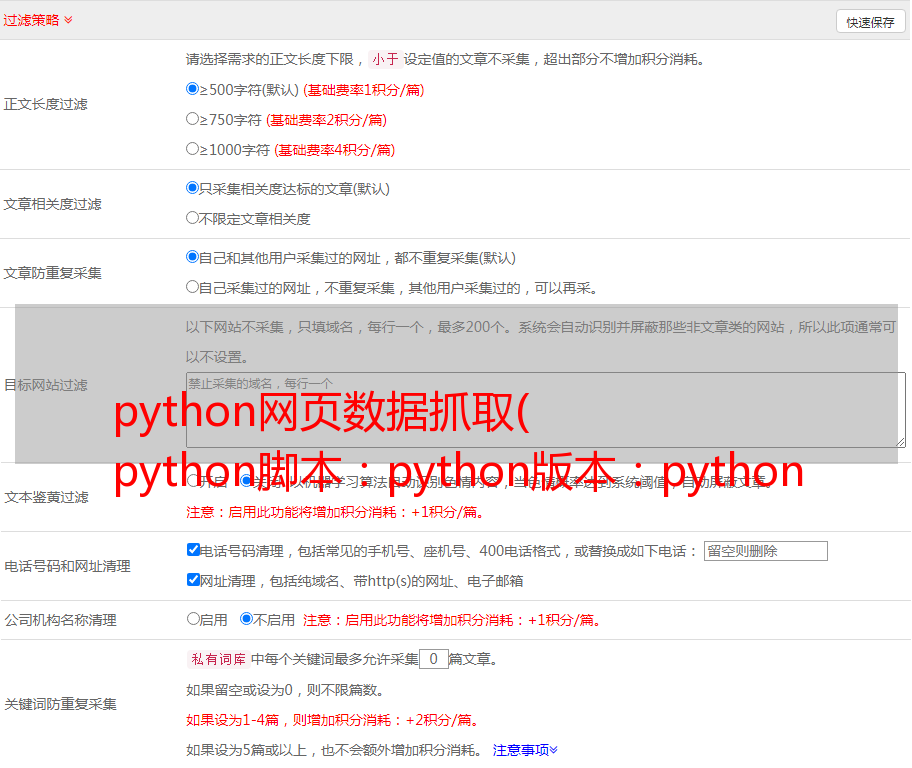This screenshot has width=912, height=768.
Task: Enable 公司机构名称清理 with 启用 radio
Action: click(x=193, y=619)
